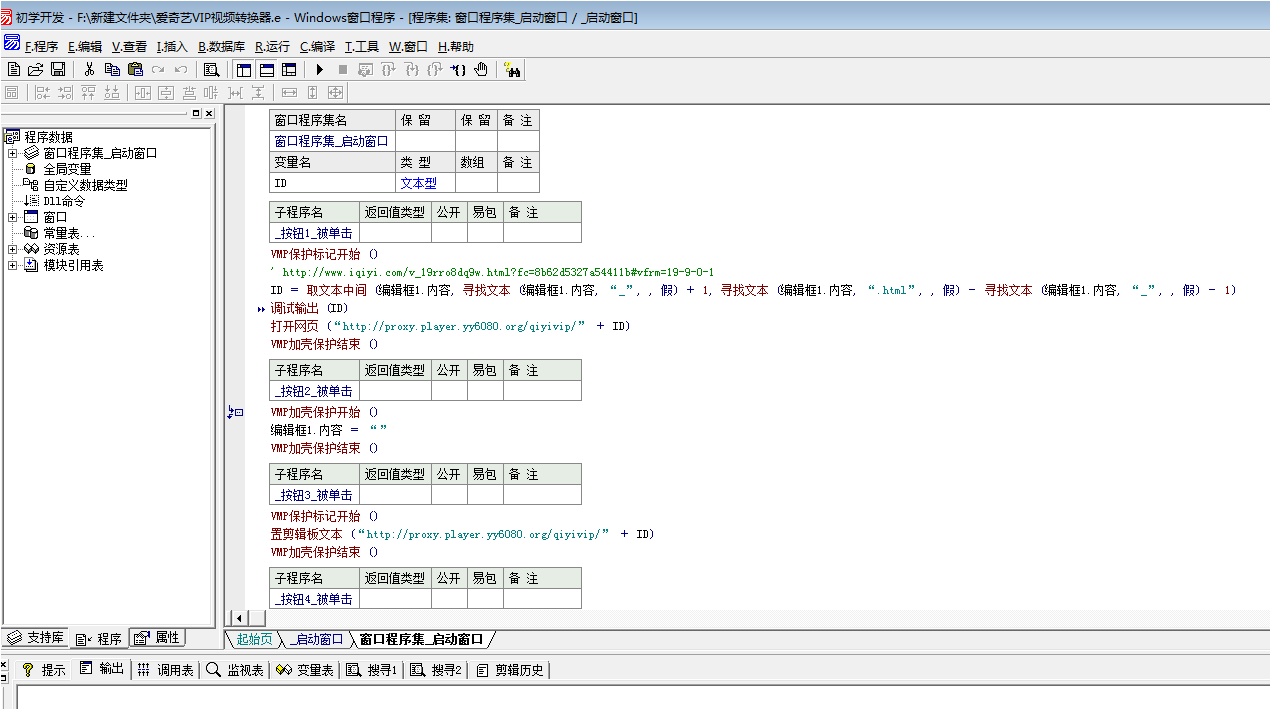This screenshot has height=709, width=1270.
Task: Click the lightbulb icon on 提示 tab
Action: [28, 670]
